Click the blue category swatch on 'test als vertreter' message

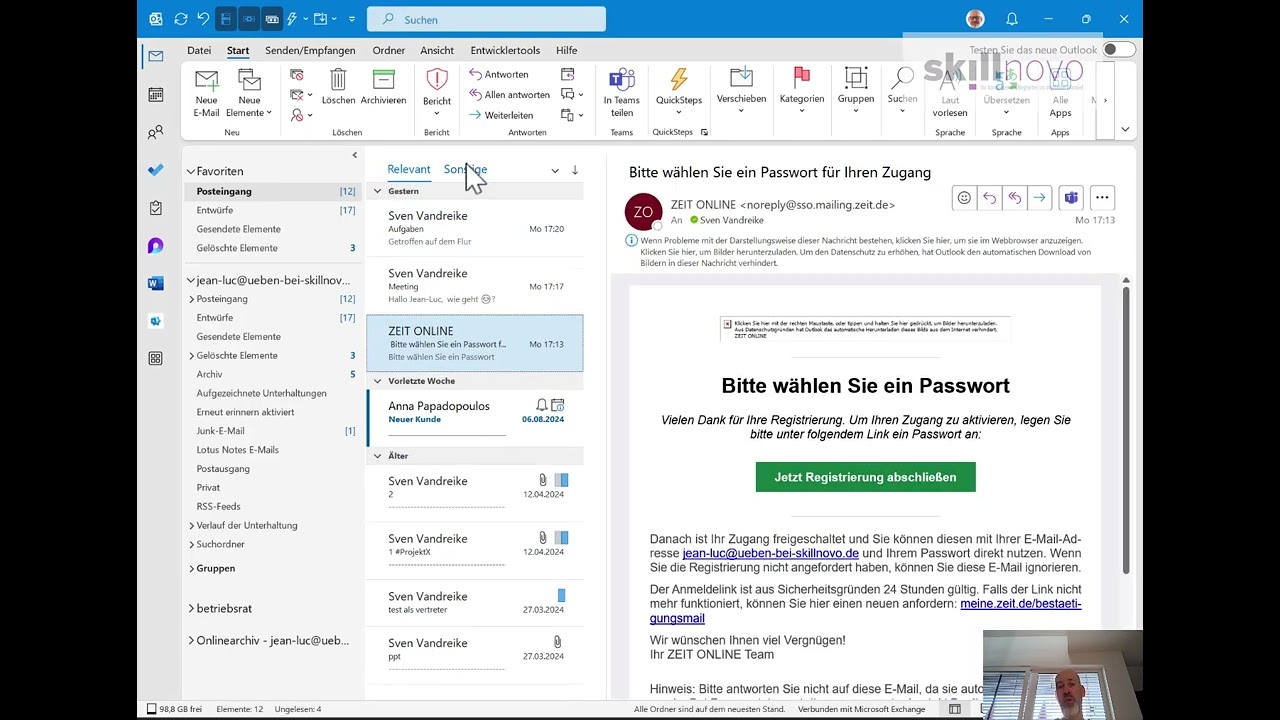point(561,596)
